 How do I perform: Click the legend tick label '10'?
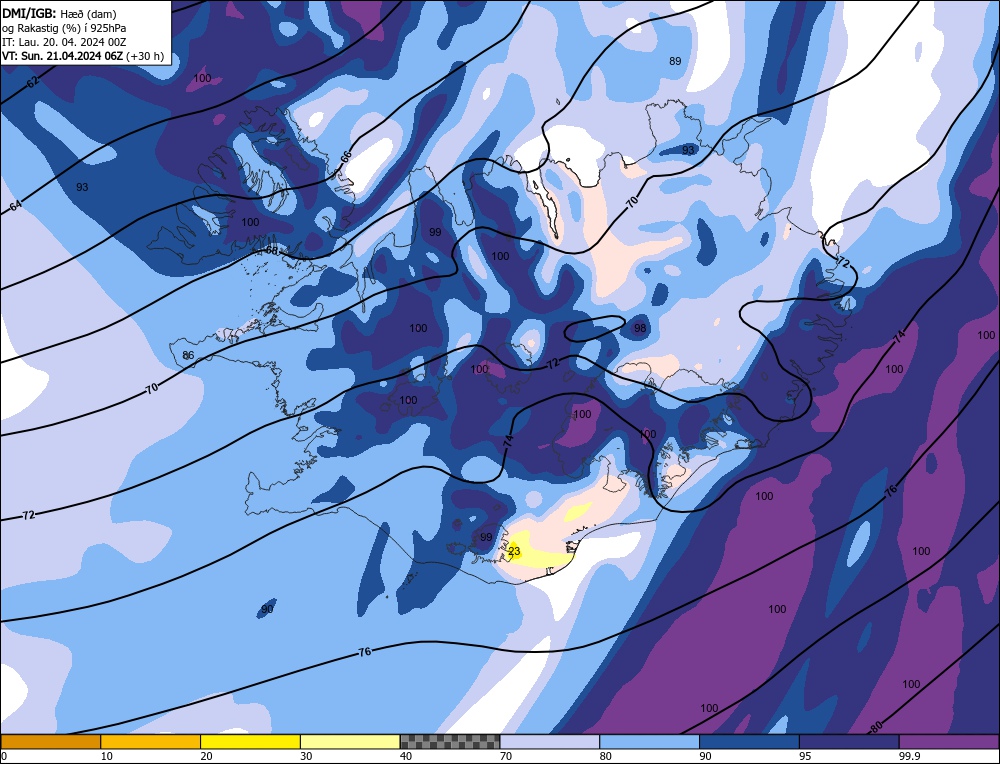(107, 756)
